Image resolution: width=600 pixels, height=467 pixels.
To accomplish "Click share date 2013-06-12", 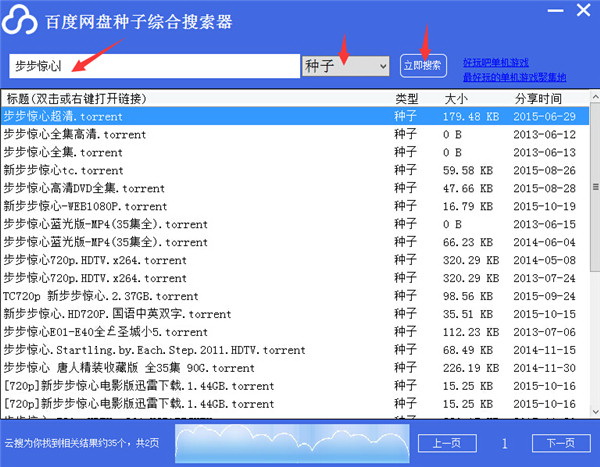I will (x=545, y=134).
